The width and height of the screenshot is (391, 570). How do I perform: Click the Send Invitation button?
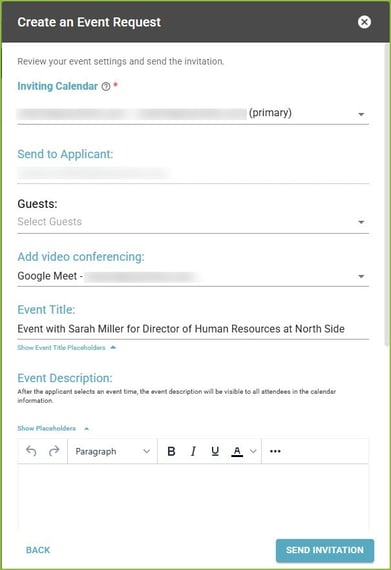click(325, 550)
